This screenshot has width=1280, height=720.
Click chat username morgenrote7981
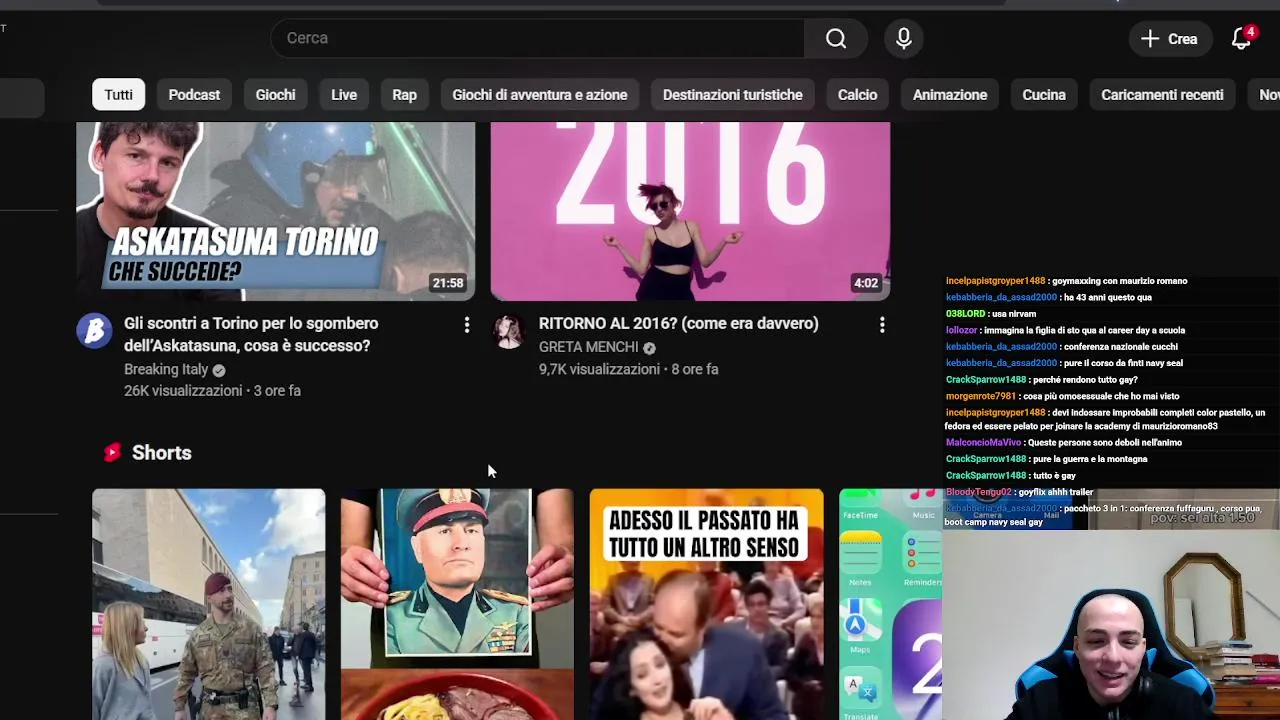point(980,396)
